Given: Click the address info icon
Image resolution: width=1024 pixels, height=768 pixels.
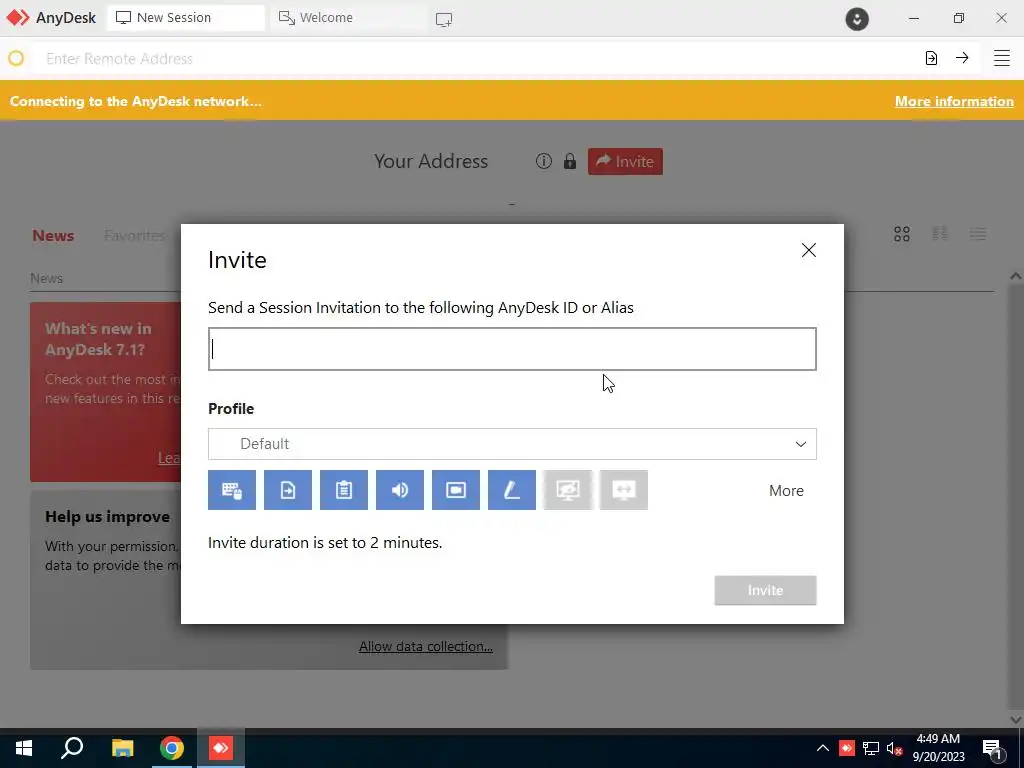Looking at the screenshot, I should click(x=543, y=161).
